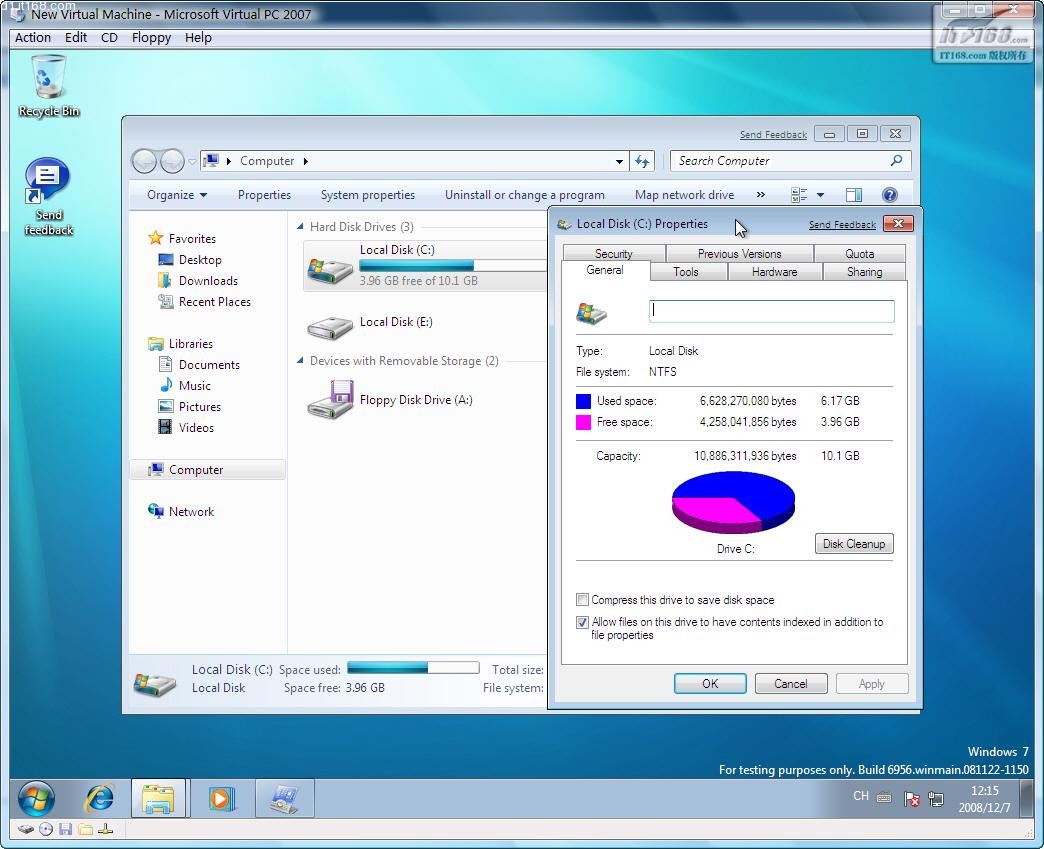Open recent pages dropdown near back button
The height and width of the screenshot is (849, 1044).
click(x=192, y=161)
